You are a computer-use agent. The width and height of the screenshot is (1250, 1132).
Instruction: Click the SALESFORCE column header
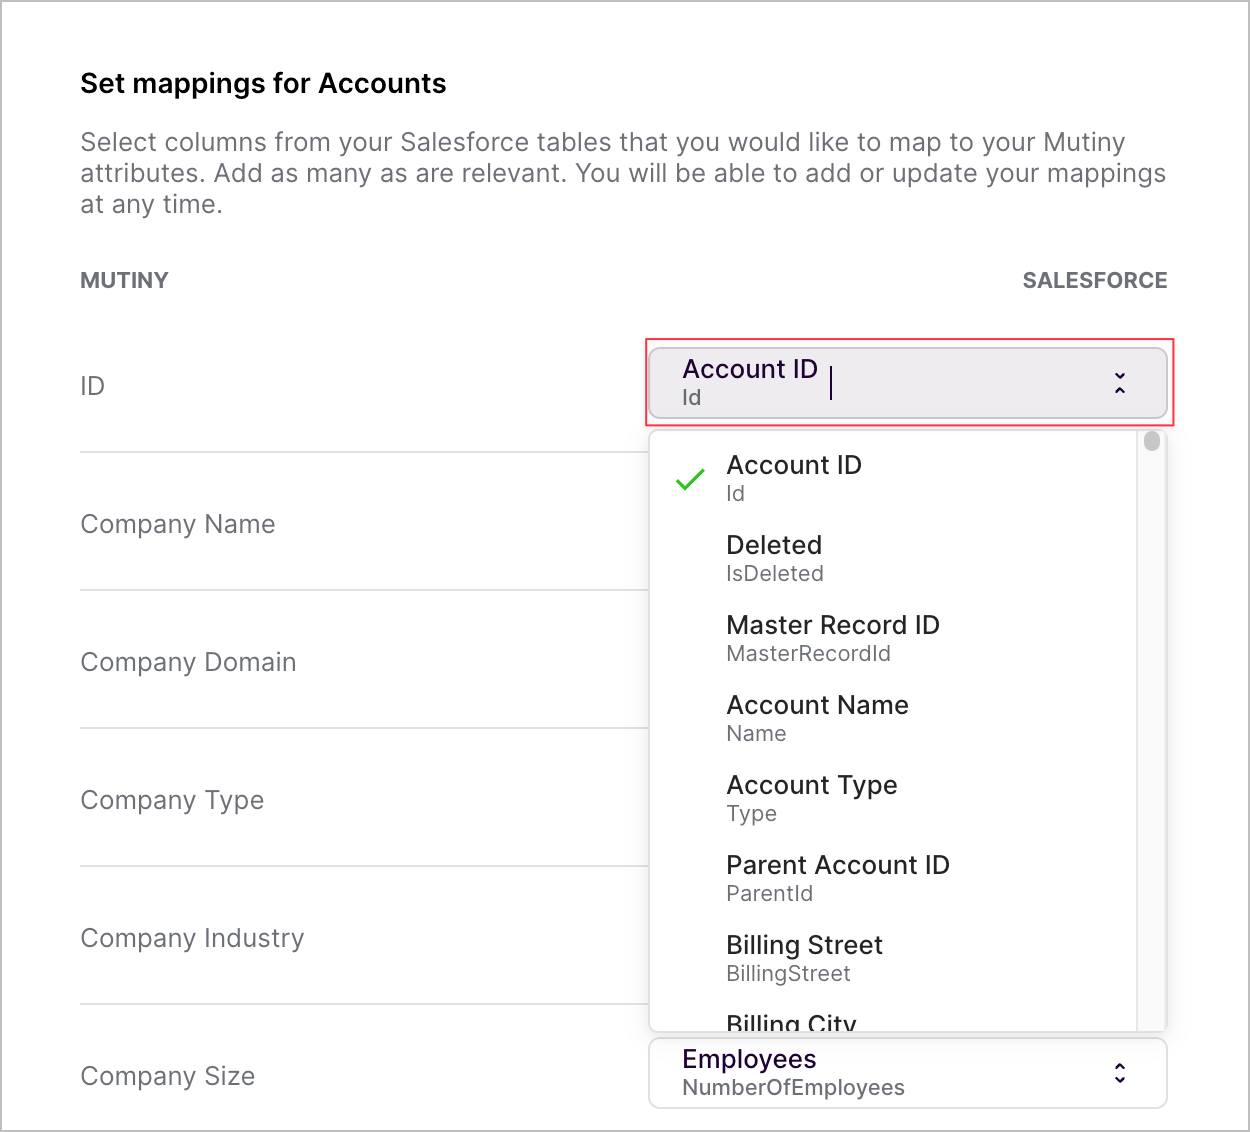click(x=1094, y=280)
